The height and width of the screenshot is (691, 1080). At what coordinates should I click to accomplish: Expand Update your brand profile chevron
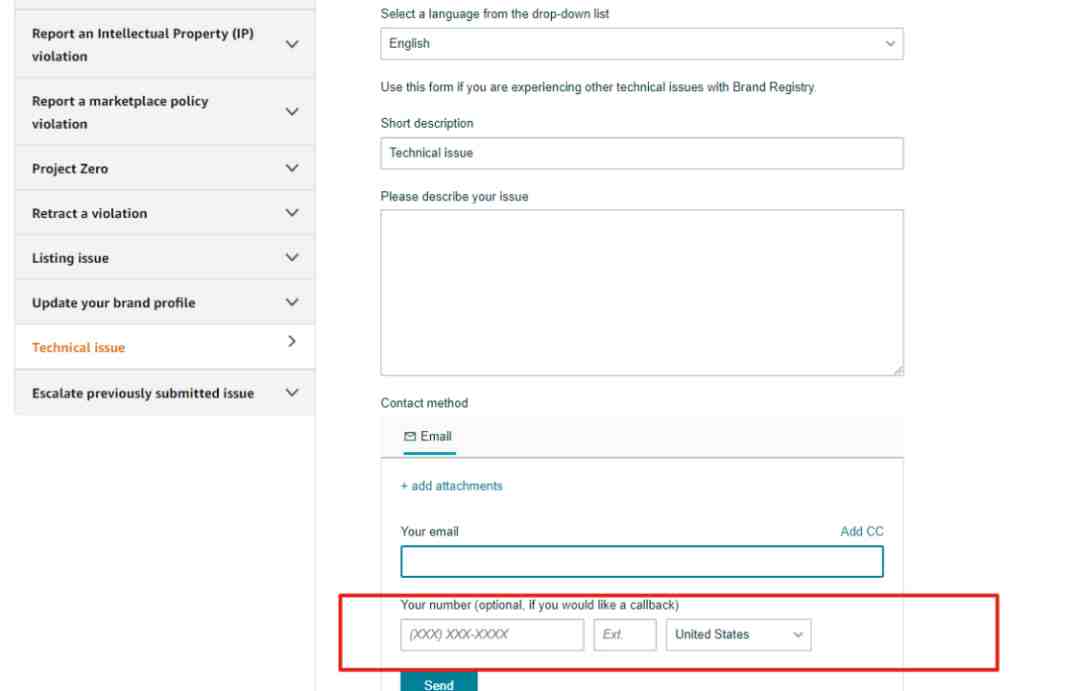click(x=292, y=302)
